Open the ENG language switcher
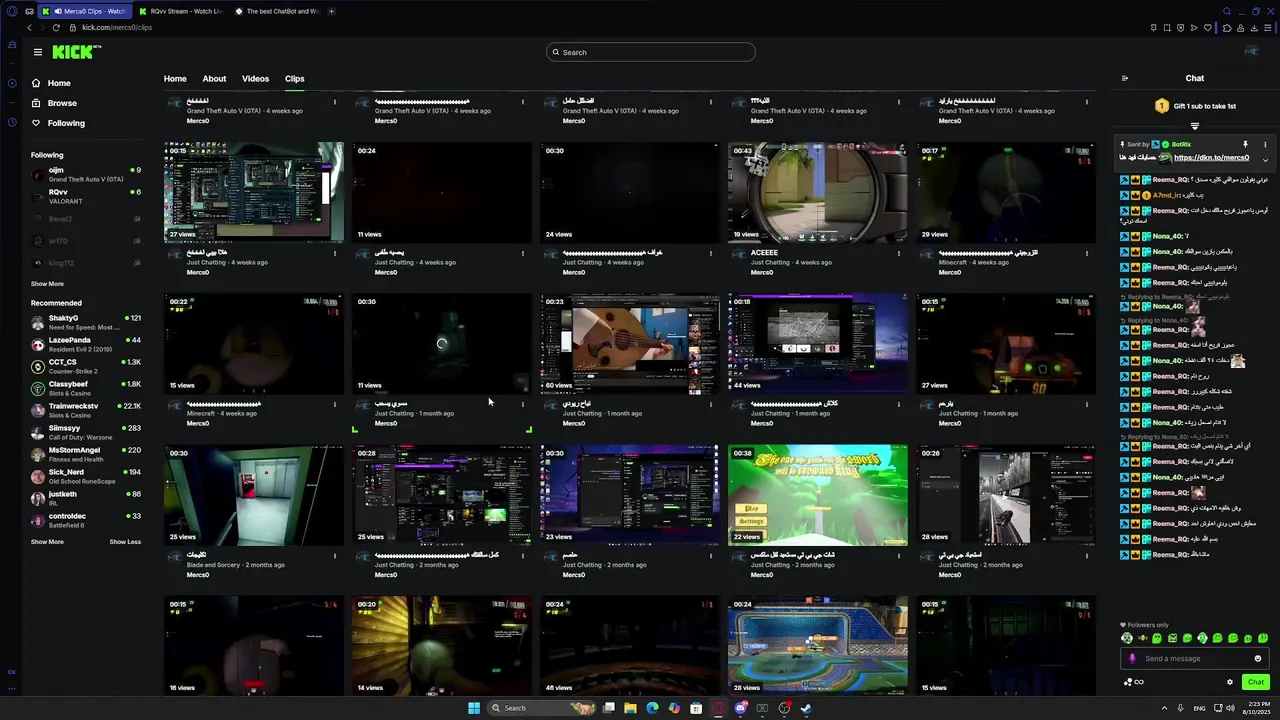Image resolution: width=1280 pixels, height=720 pixels. 1199,708
